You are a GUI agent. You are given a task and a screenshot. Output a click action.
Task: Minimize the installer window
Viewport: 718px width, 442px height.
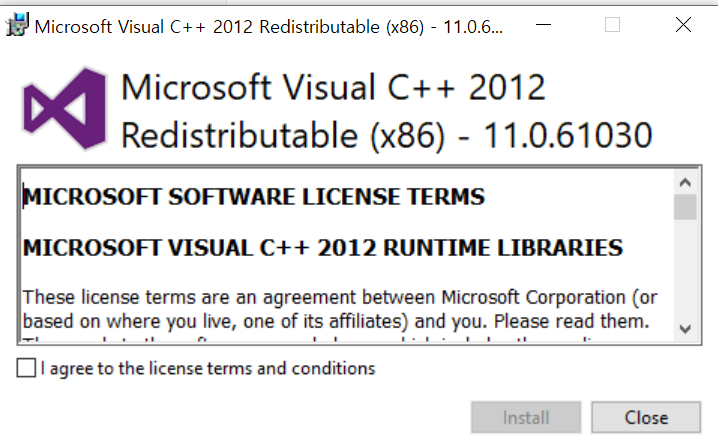[x=541, y=26]
